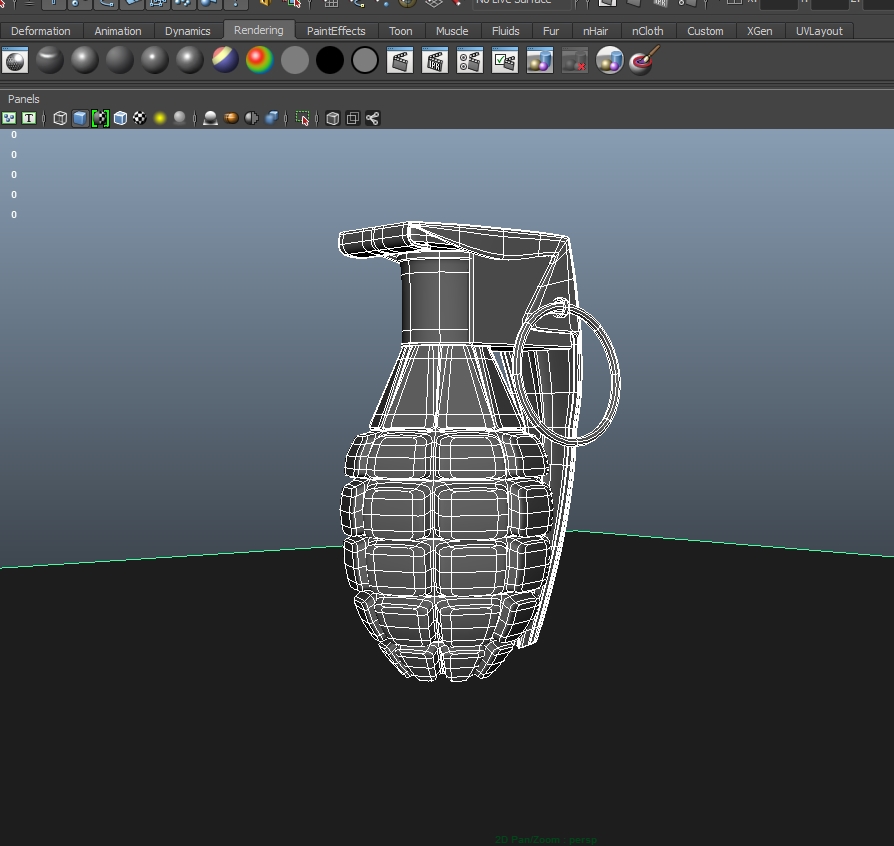Click the solid black sphere shelf icon
This screenshot has height=846, width=894.
pyautogui.click(x=330, y=61)
